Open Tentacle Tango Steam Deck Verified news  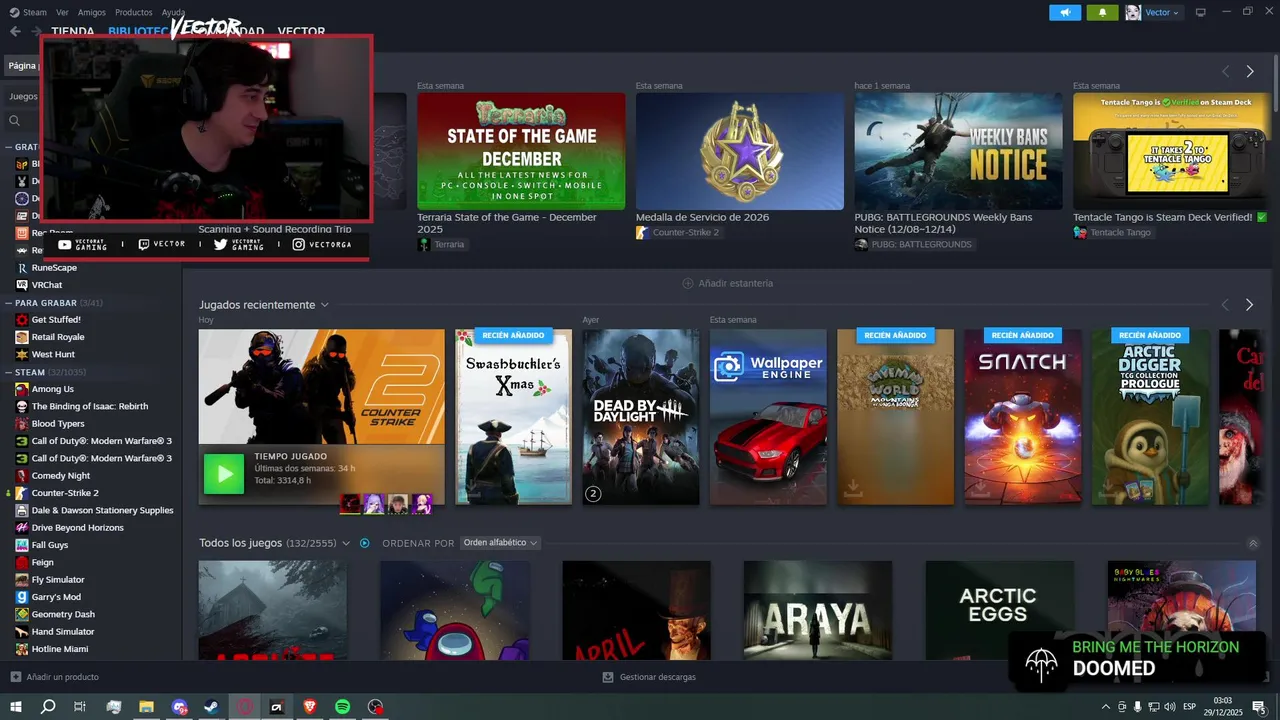pyautogui.click(x=1171, y=151)
